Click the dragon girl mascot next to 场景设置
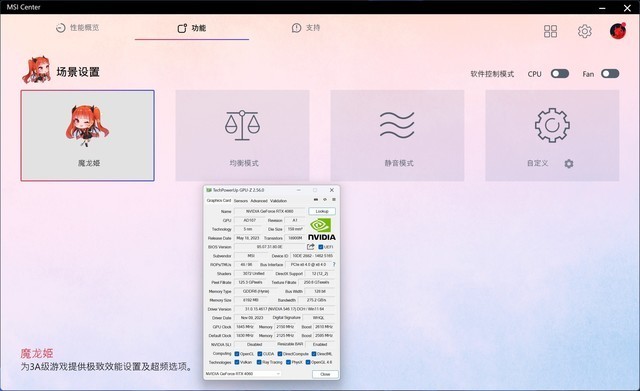 click(37, 70)
